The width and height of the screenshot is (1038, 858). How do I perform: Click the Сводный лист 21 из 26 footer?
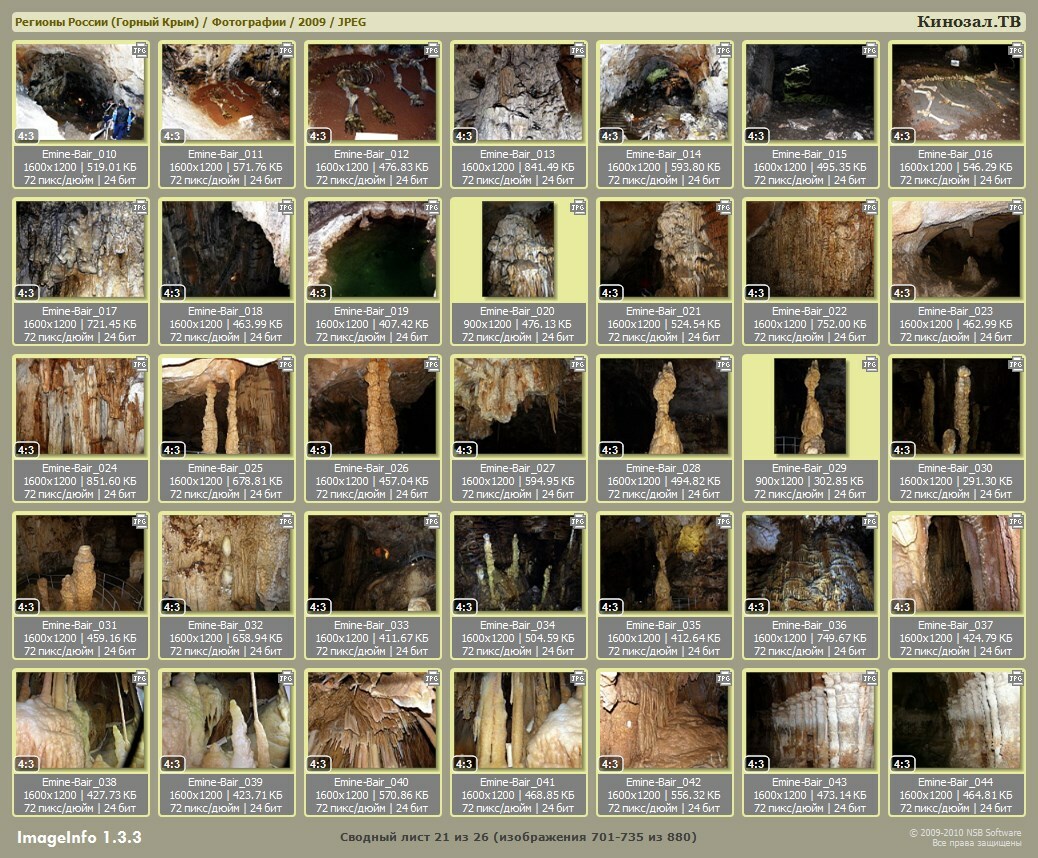[518, 837]
